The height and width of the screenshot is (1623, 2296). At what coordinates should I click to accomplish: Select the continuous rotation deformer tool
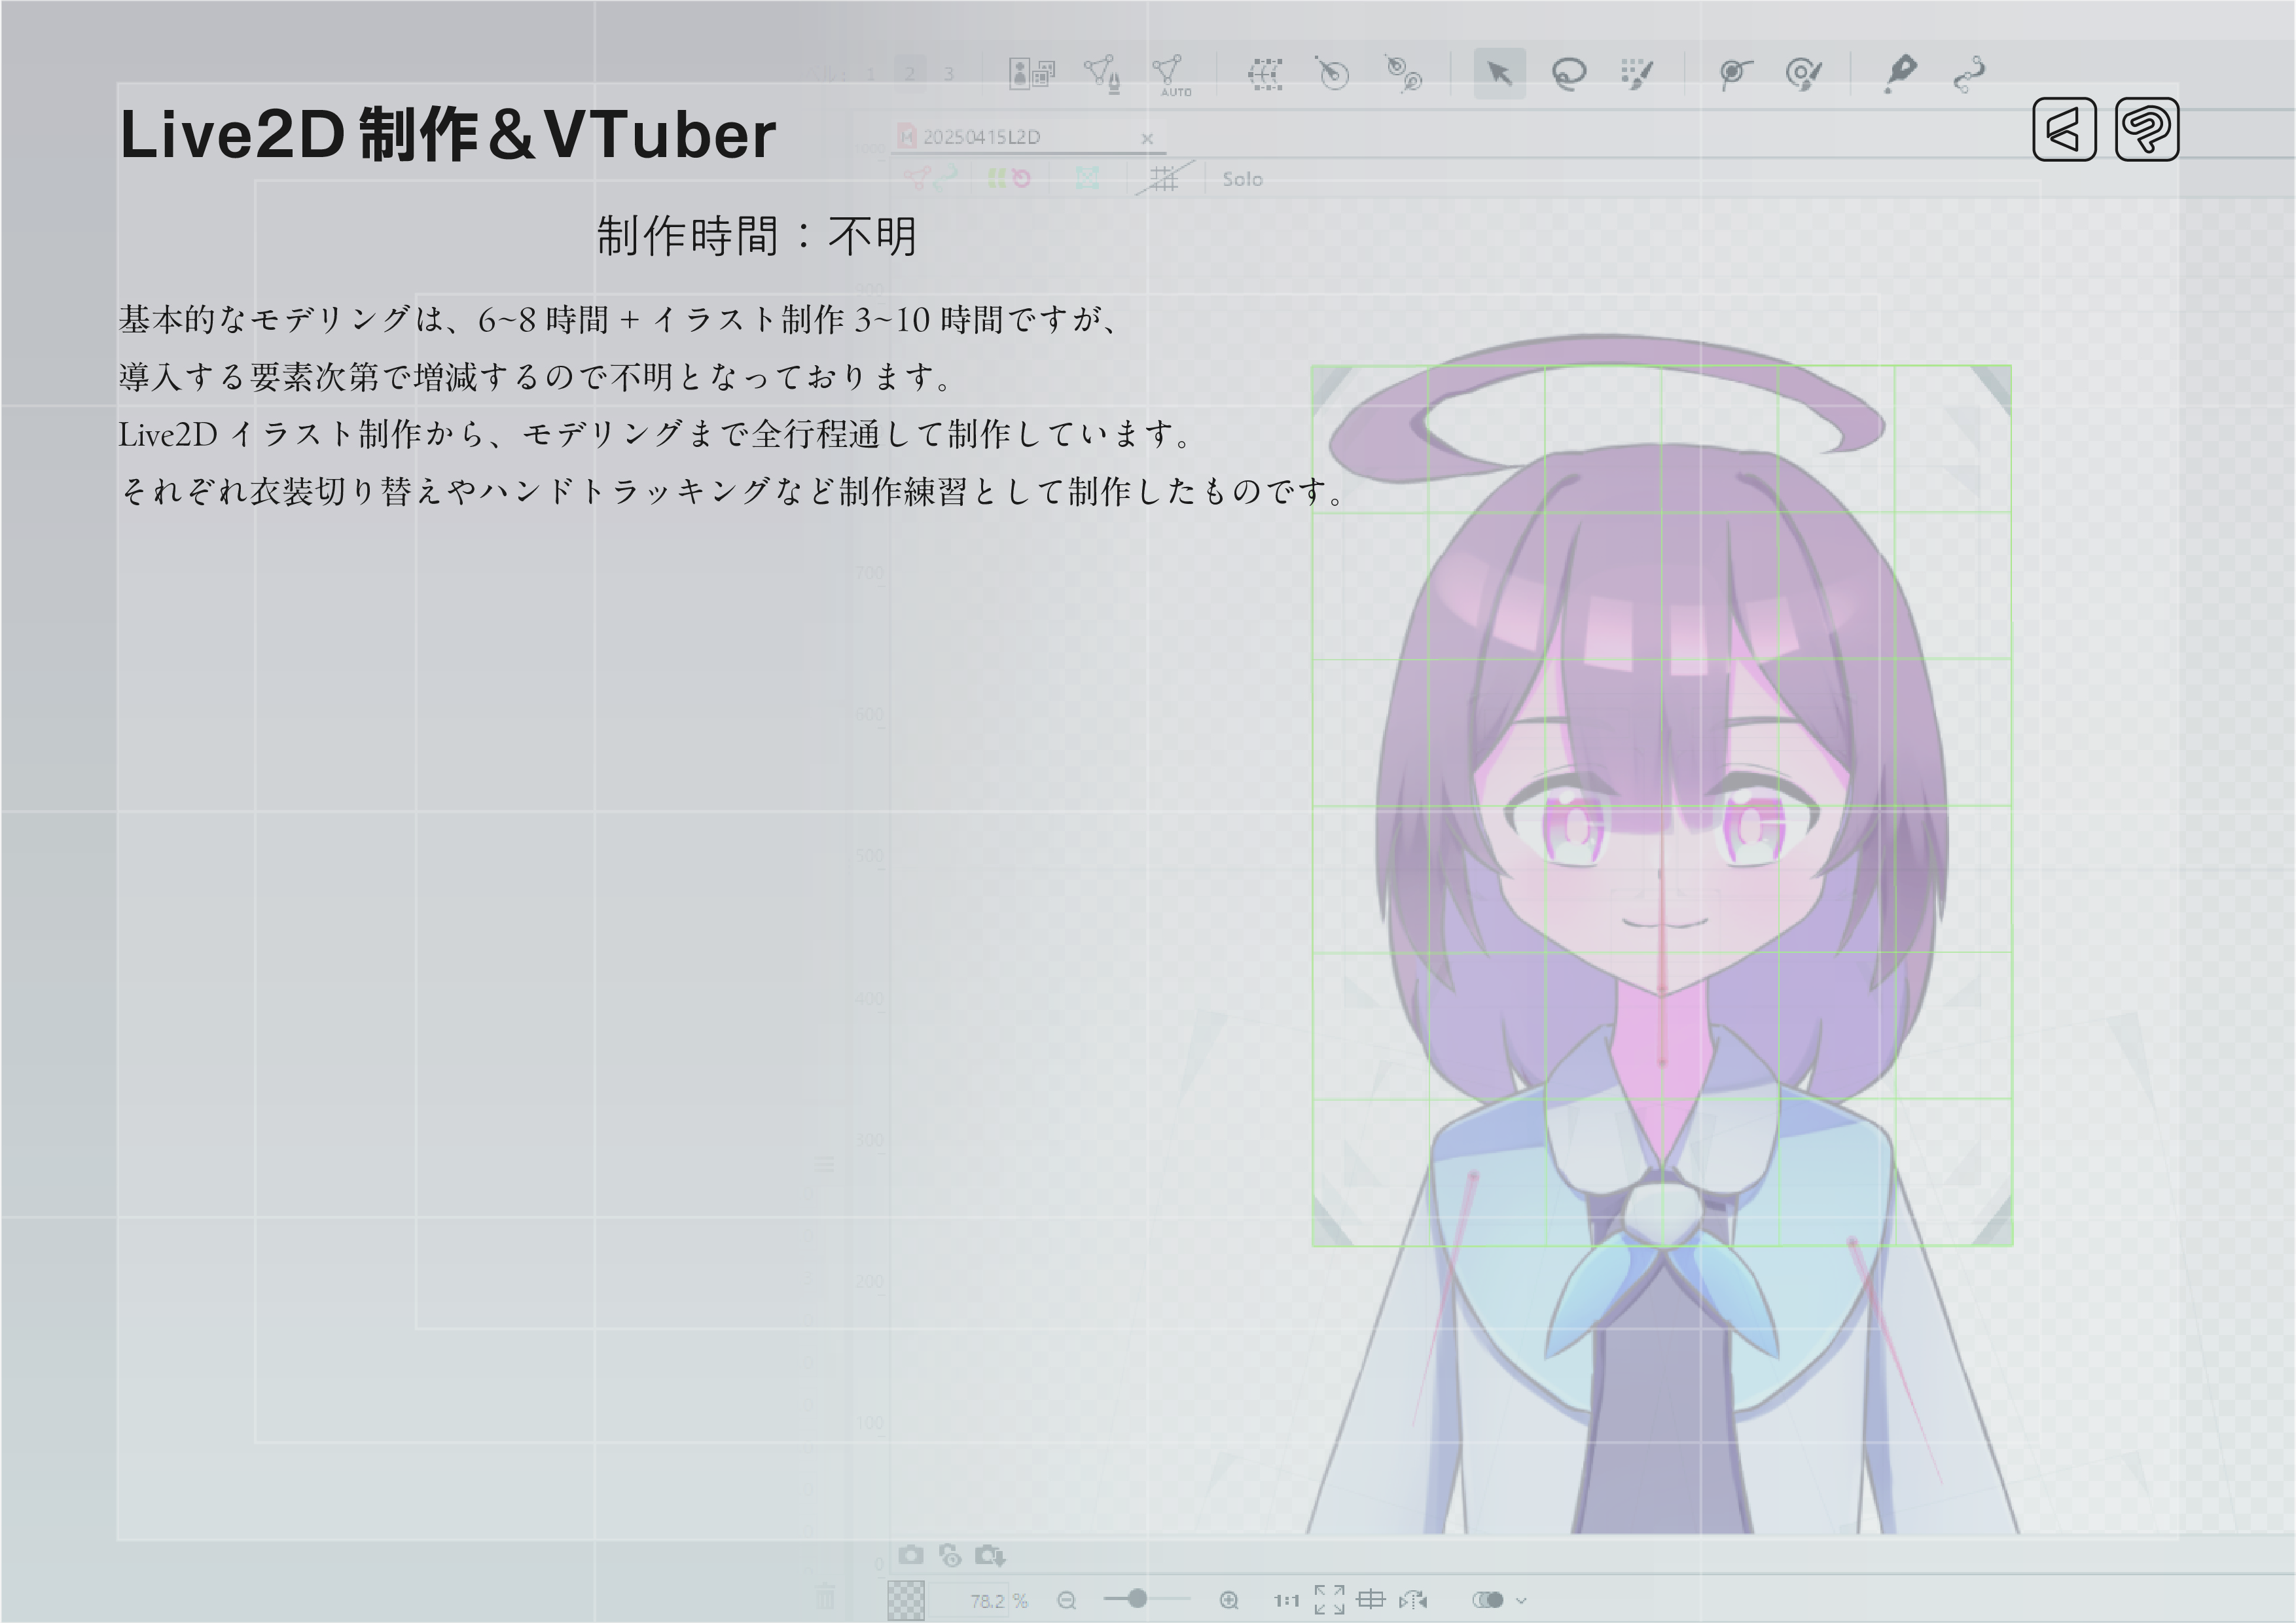[1404, 73]
